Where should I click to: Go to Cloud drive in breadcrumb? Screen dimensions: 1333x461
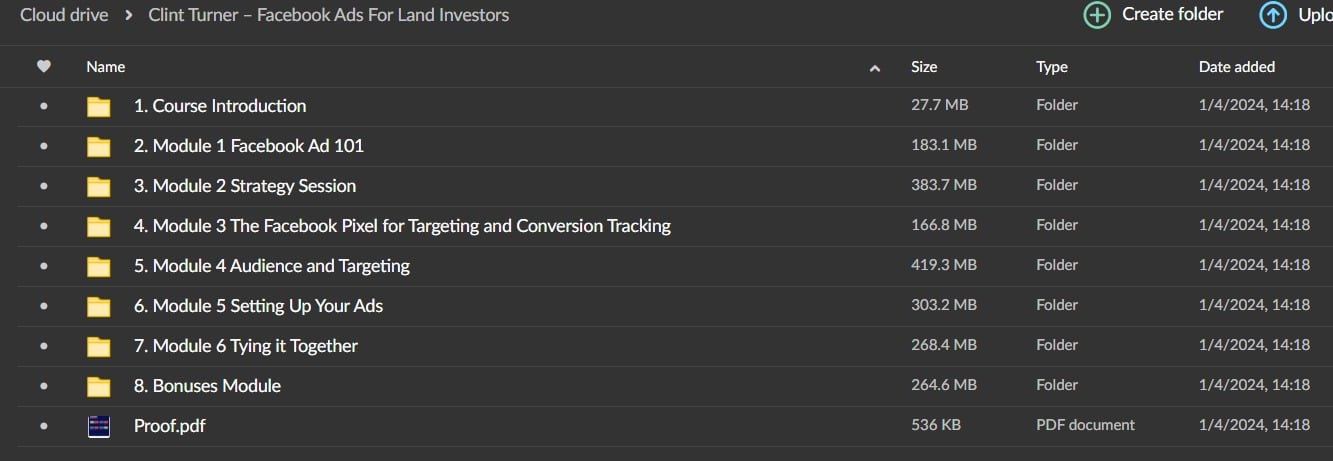coord(64,15)
